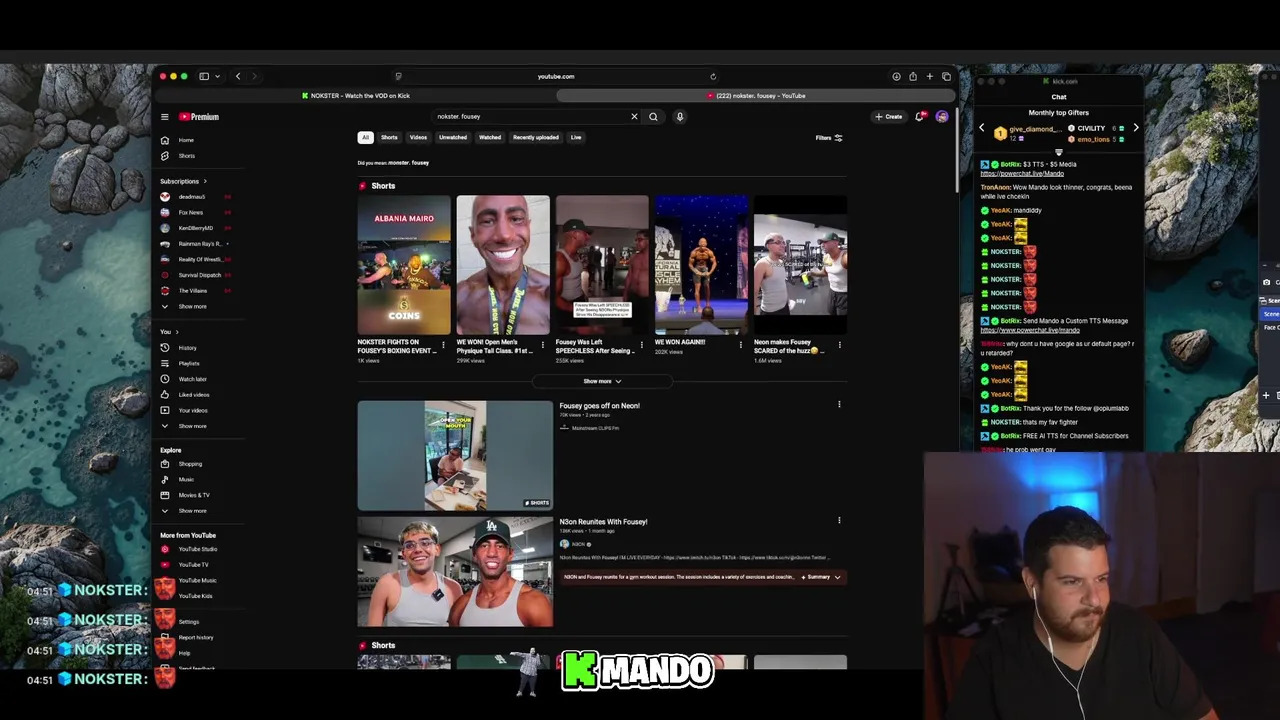
Task: Select the Videos filter chip
Action: (x=418, y=138)
